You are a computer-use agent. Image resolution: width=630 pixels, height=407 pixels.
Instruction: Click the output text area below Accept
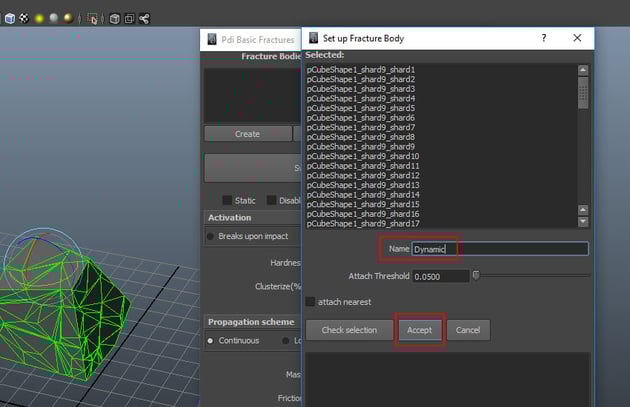(448, 380)
